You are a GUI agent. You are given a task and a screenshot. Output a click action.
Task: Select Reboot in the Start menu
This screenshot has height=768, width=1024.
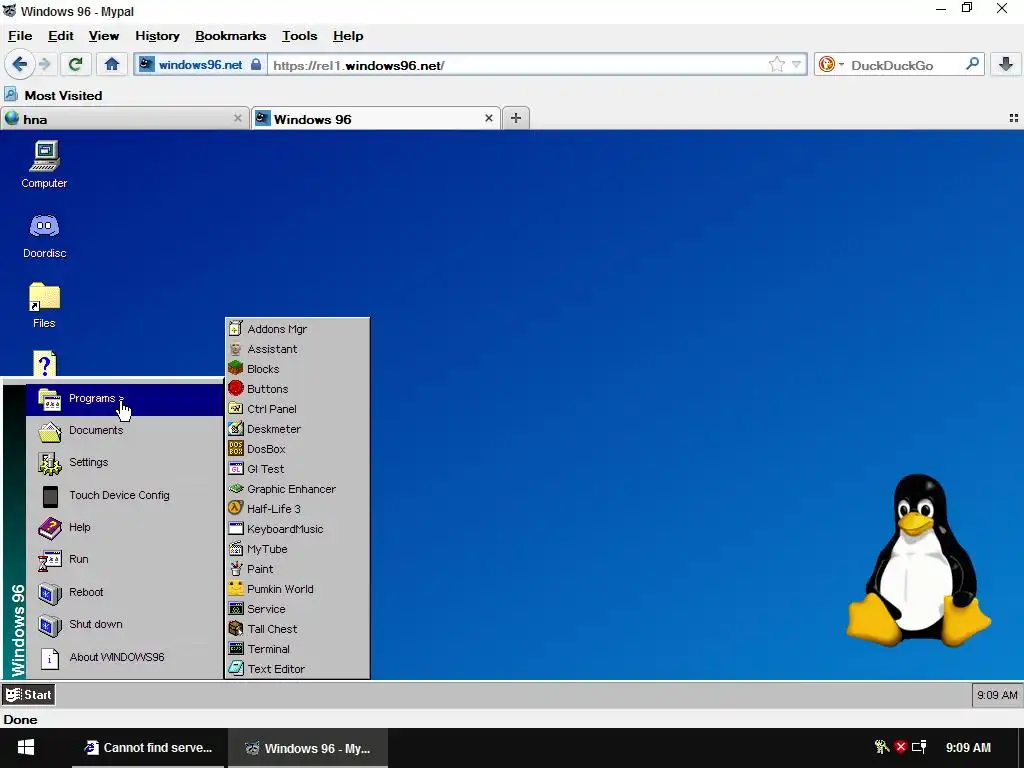coord(125,592)
